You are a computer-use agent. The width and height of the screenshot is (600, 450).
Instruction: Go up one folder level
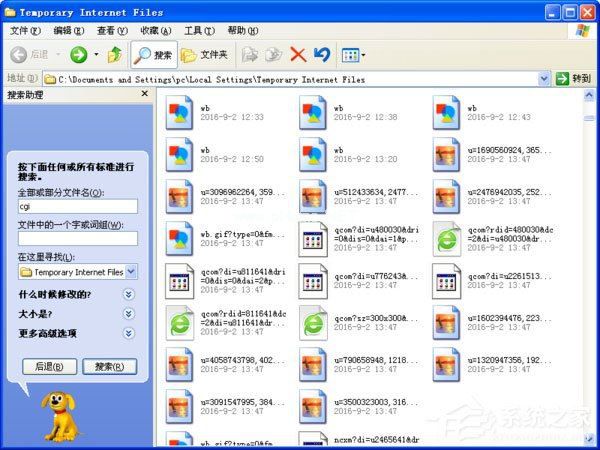[x=114, y=55]
